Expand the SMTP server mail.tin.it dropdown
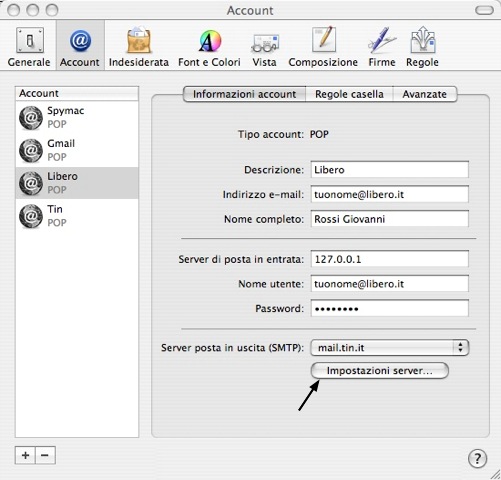This screenshot has width=501, height=480. [x=390, y=348]
